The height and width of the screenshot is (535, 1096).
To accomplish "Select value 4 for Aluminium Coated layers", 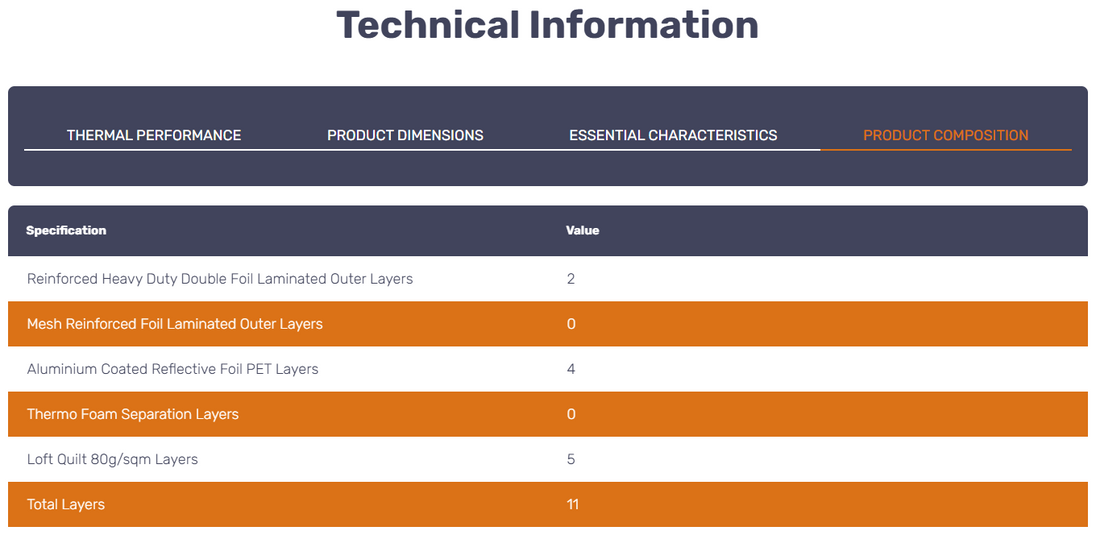I will [571, 369].
